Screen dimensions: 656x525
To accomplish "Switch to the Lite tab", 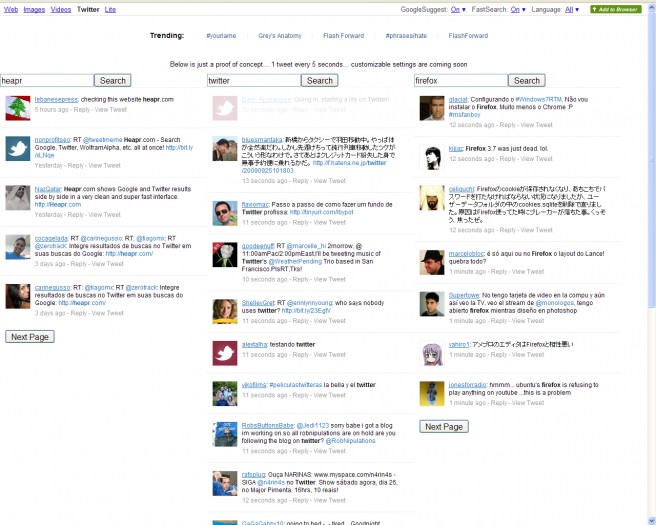I will coord(110,9).
